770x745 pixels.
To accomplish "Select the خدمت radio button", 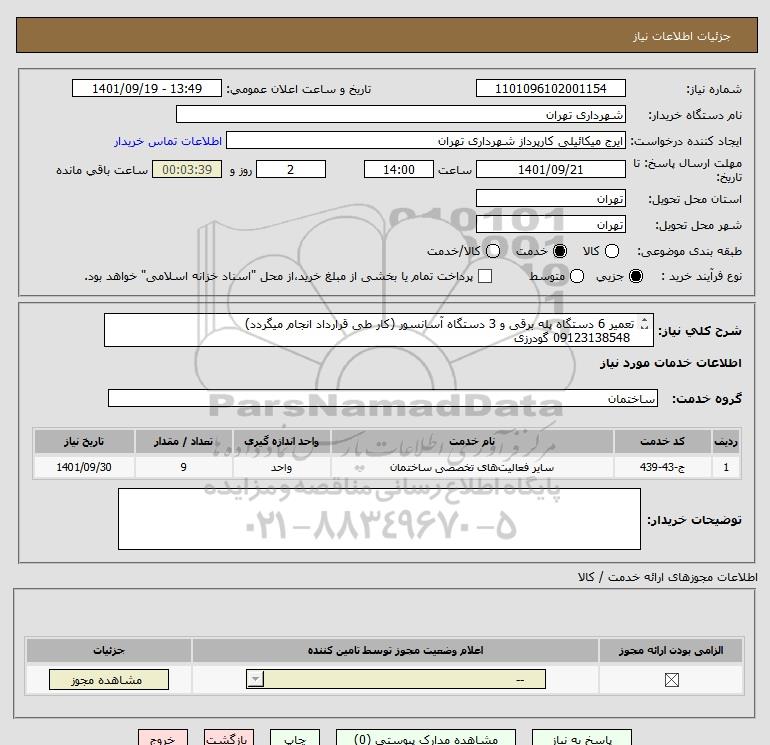I will click(559, 251).
